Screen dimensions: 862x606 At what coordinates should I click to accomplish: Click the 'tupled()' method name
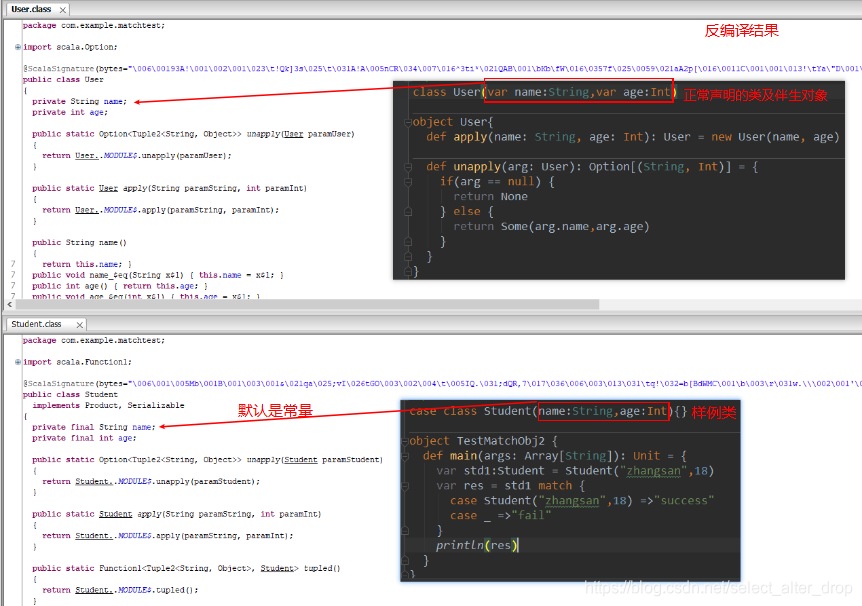(x=322, y=569)
